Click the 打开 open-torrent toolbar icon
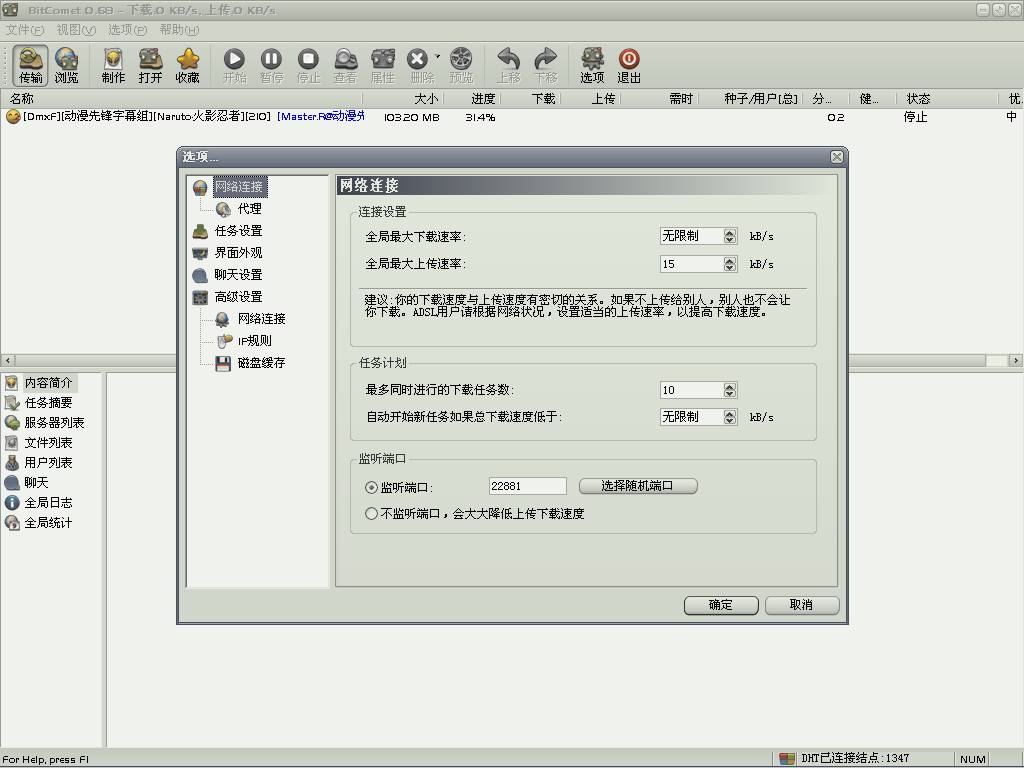This screenshot has height=768, width=1024. point(150,65)
